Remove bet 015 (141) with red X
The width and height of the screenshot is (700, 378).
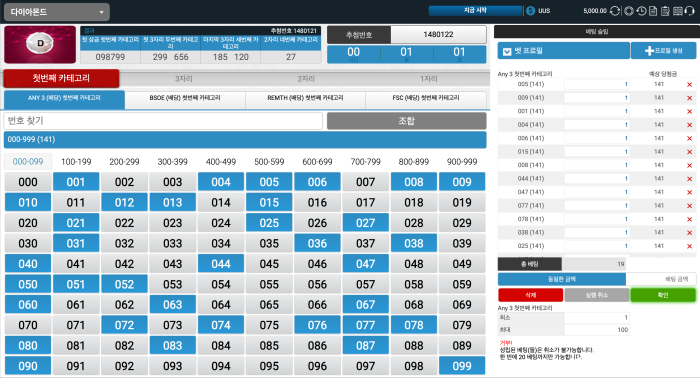coord(689,152)
